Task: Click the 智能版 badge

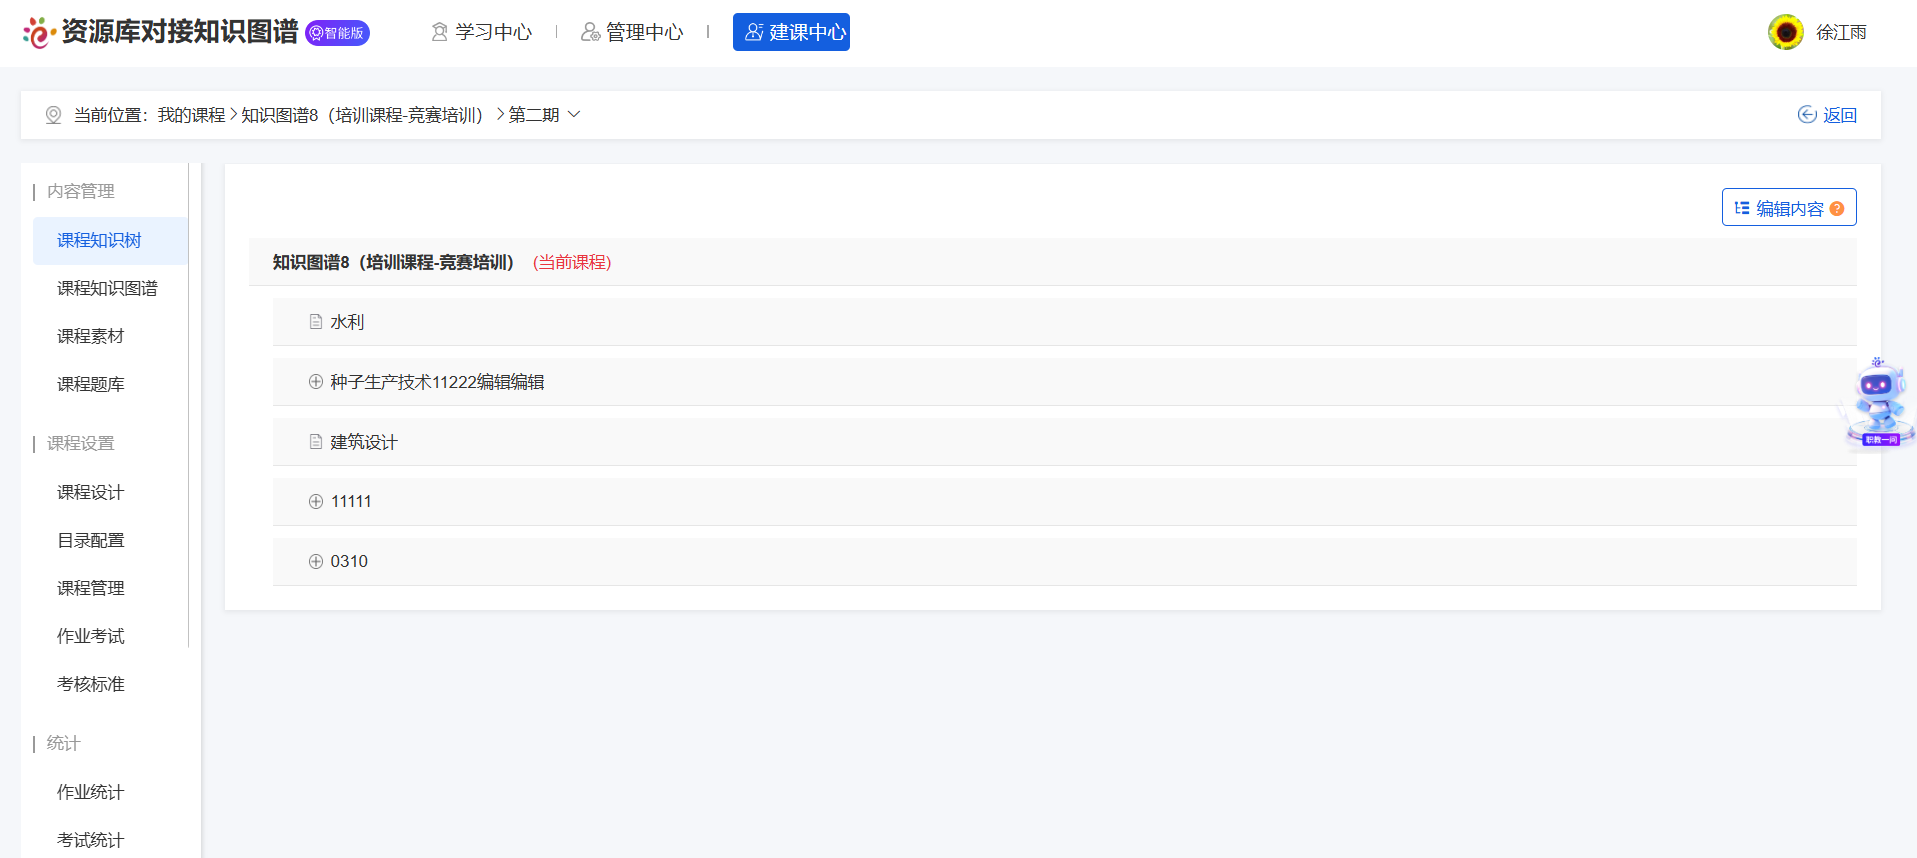Action: point(337,33)
